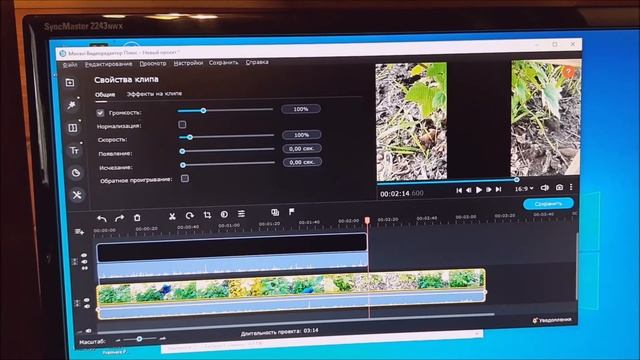Open the Настройки menu
The width and height of the screenshot is (640, 360).
point(188,63)
